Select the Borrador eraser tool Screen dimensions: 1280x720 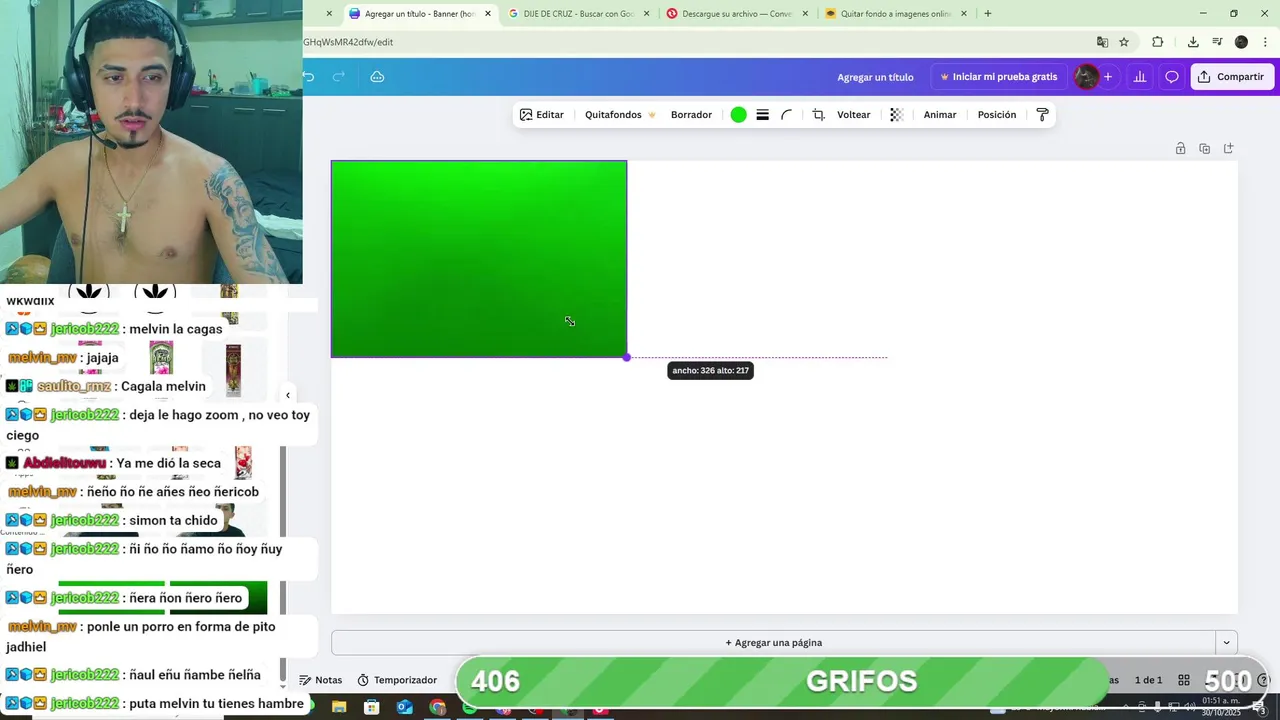pos(691,115)
